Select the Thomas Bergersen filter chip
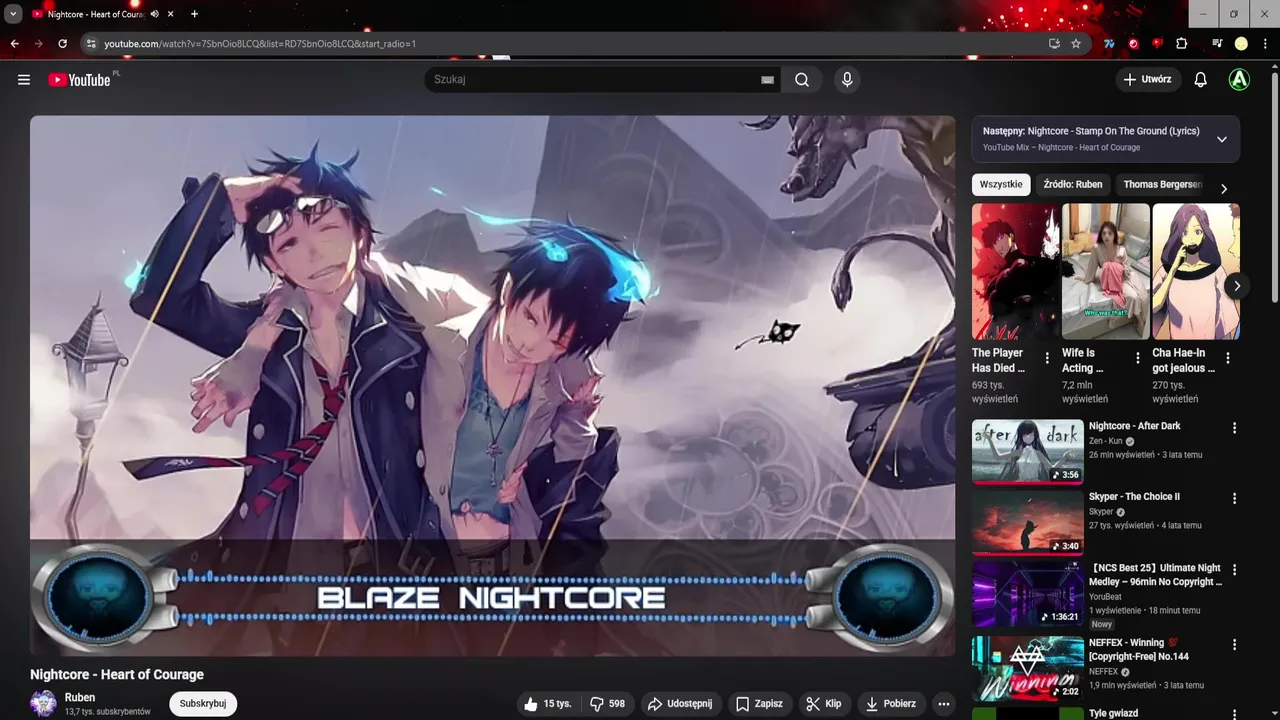 click(x=1162, y=184)
